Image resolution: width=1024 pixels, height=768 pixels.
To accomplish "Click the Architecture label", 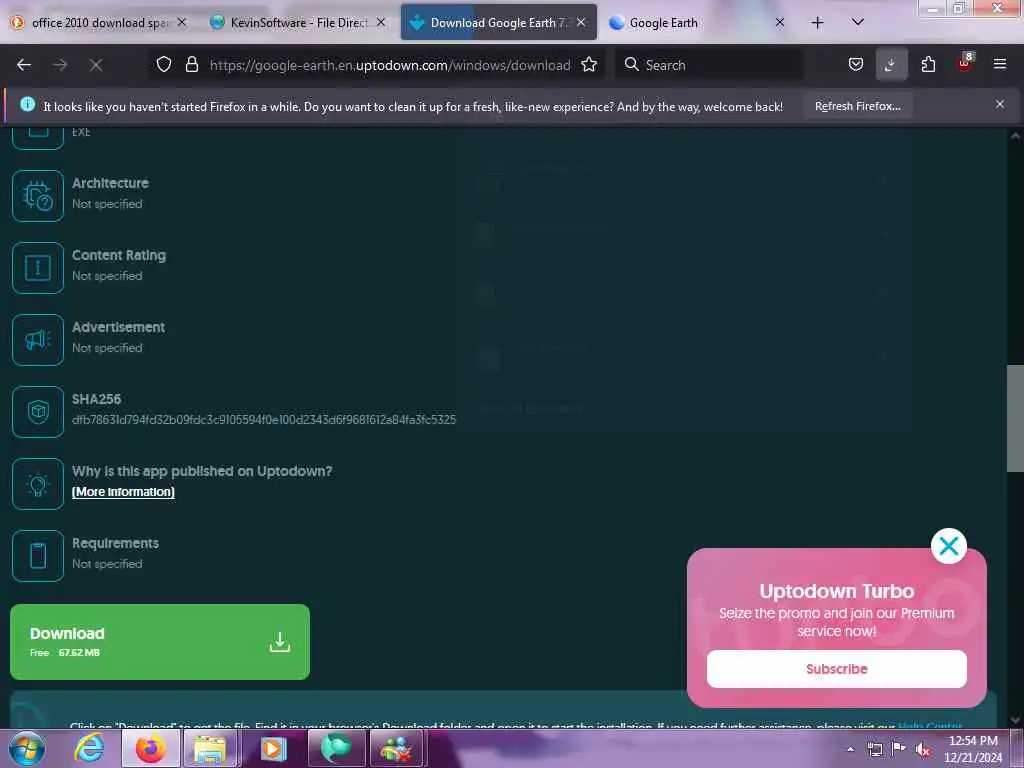I will 110,184.
